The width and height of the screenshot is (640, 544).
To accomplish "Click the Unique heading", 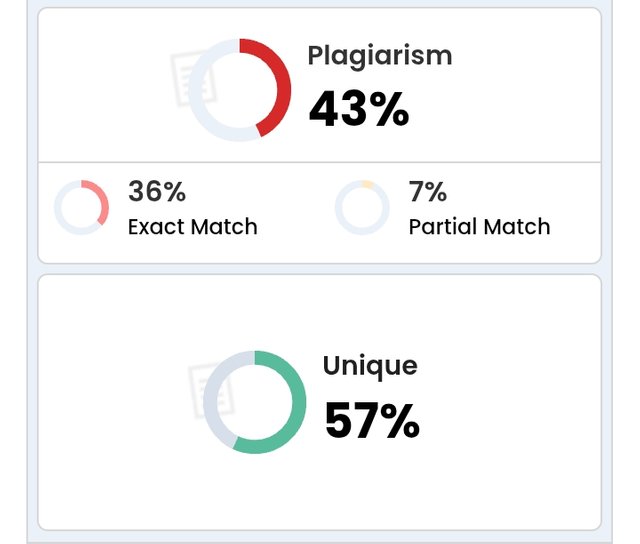I will tap(370, 366).
